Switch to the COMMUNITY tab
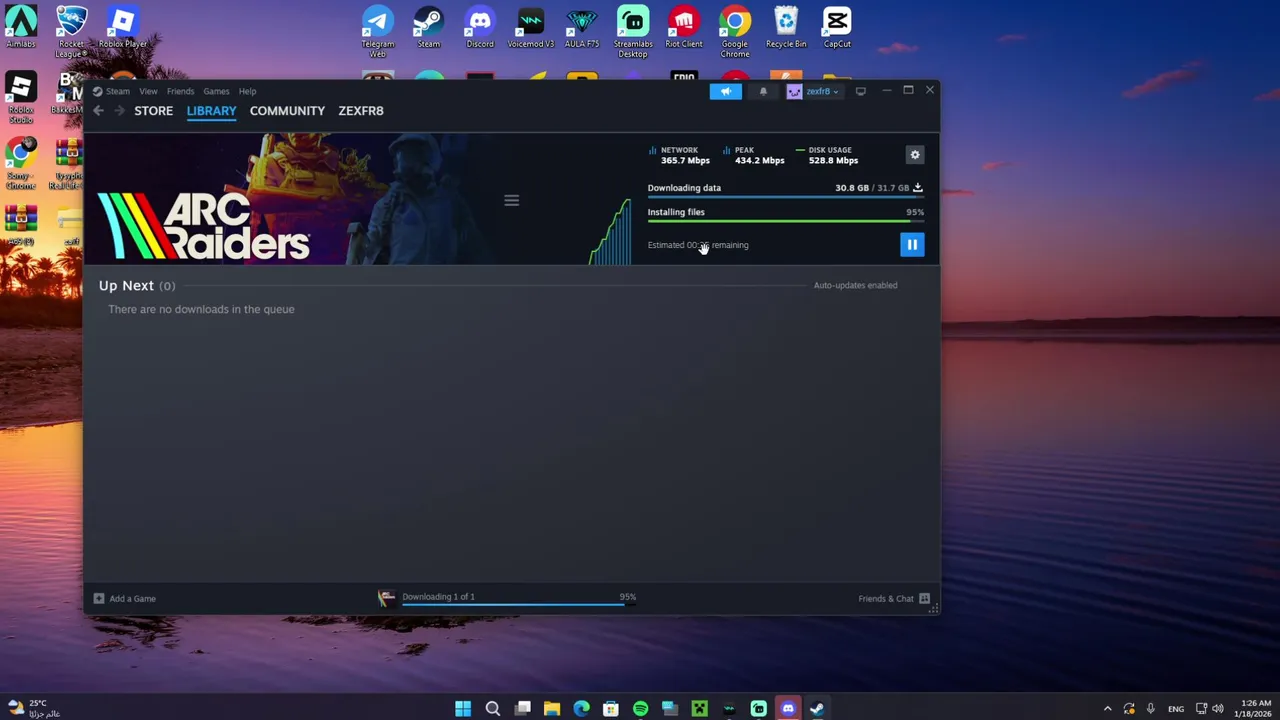This screenshot has height=720, width=1280. click(x=287, y=111)
